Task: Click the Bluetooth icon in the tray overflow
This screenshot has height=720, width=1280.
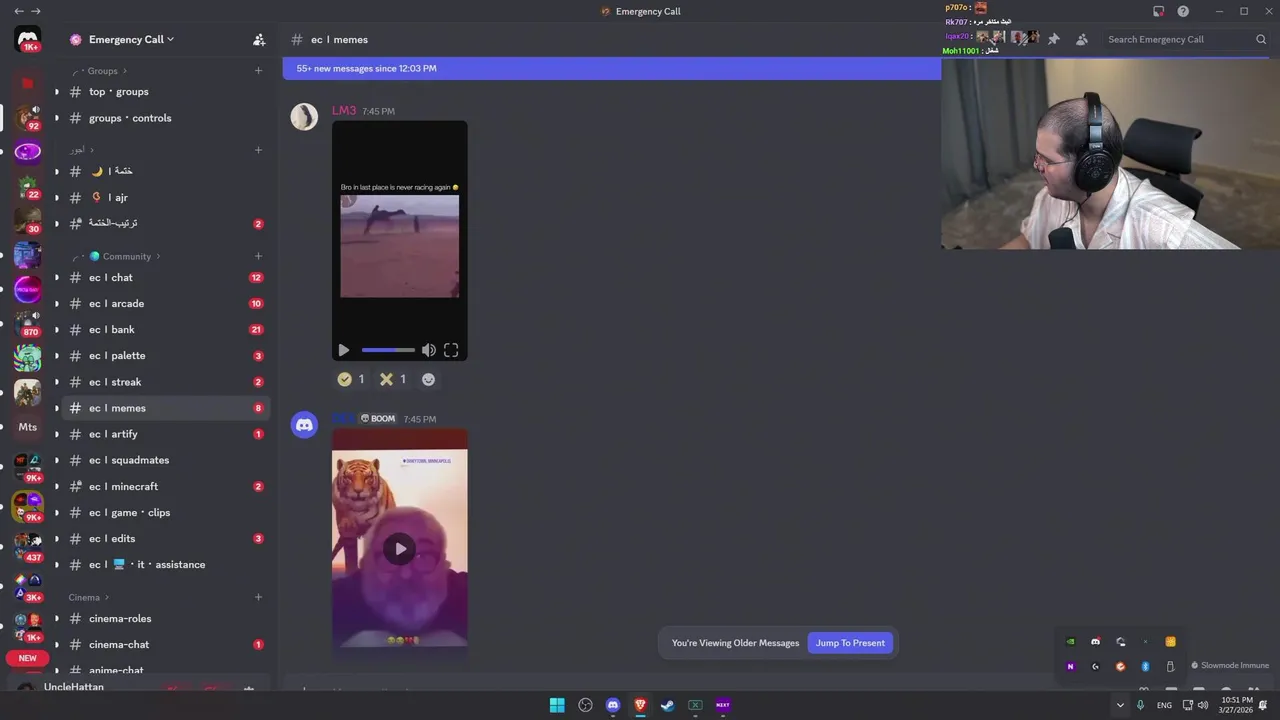Action: (1145, 666)
